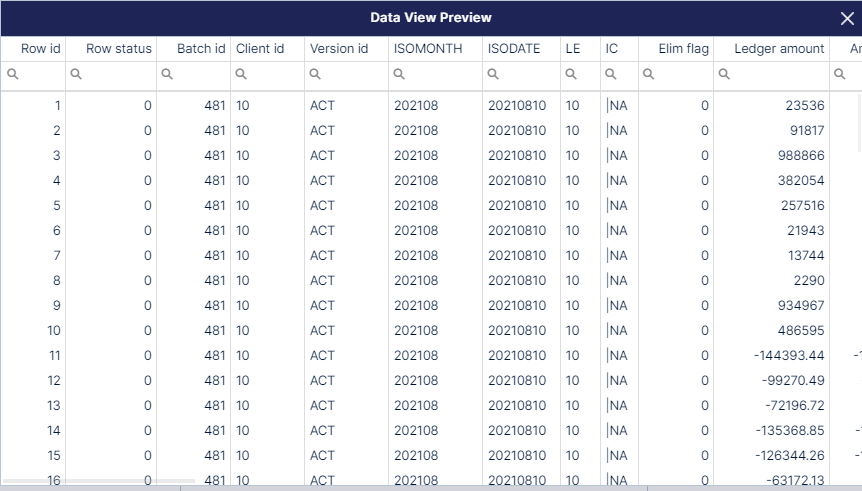This screenshot has width=862, height=491.
Task: Sort by the Ledger amount column header
Action: (x=779, y=48)
